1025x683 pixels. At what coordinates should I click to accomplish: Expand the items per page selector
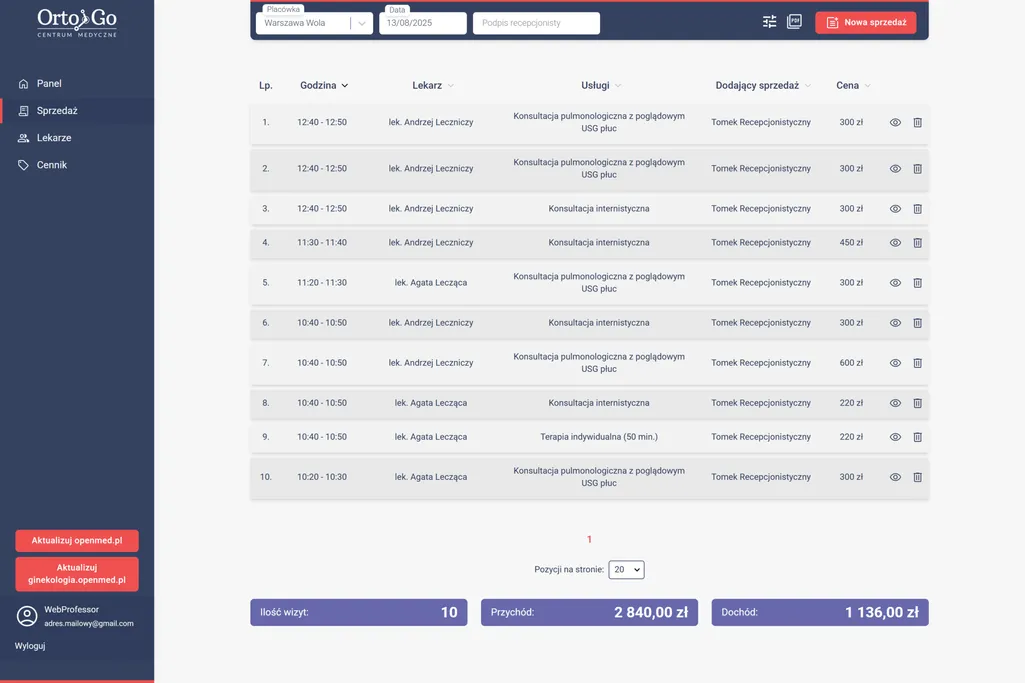pyautogui.click(x=626, y=569)
